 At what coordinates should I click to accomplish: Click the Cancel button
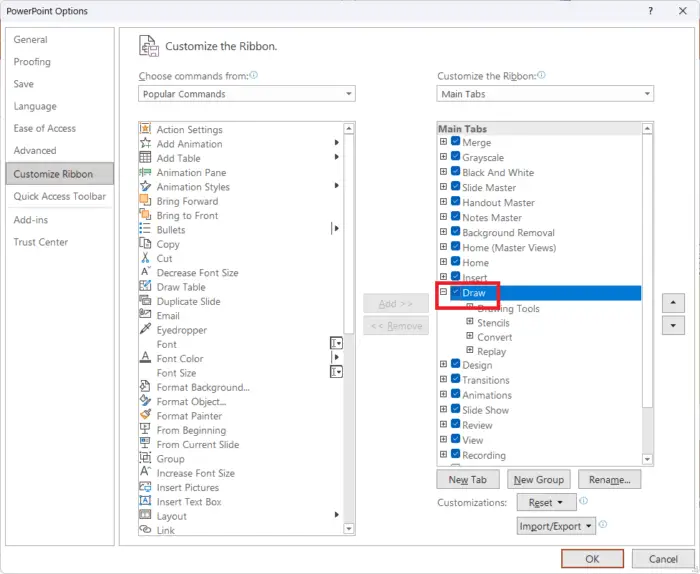[663, 559]
